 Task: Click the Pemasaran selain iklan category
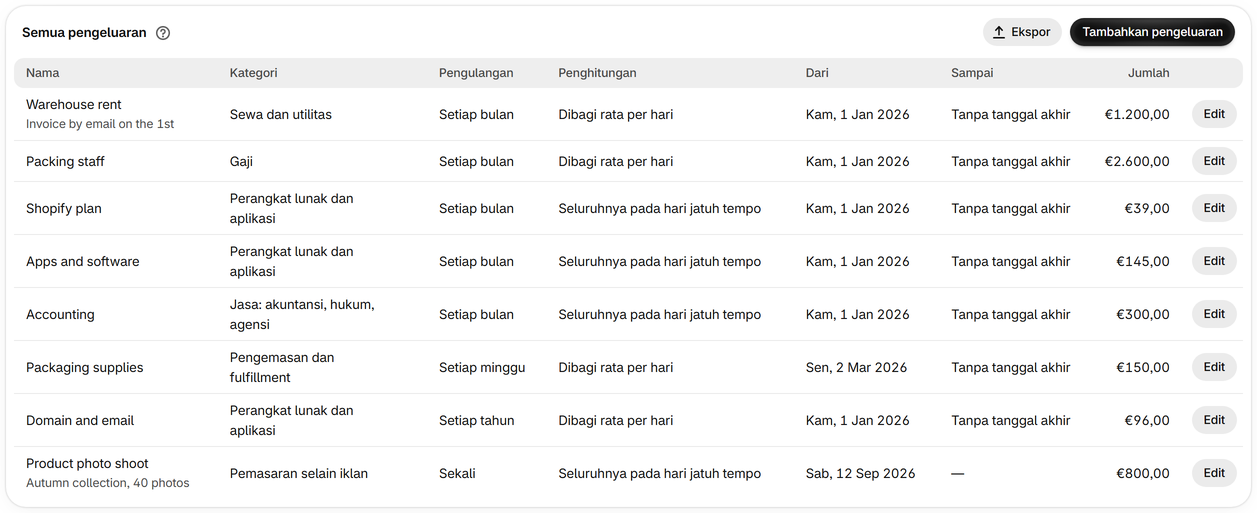click(x=299, y=473)
